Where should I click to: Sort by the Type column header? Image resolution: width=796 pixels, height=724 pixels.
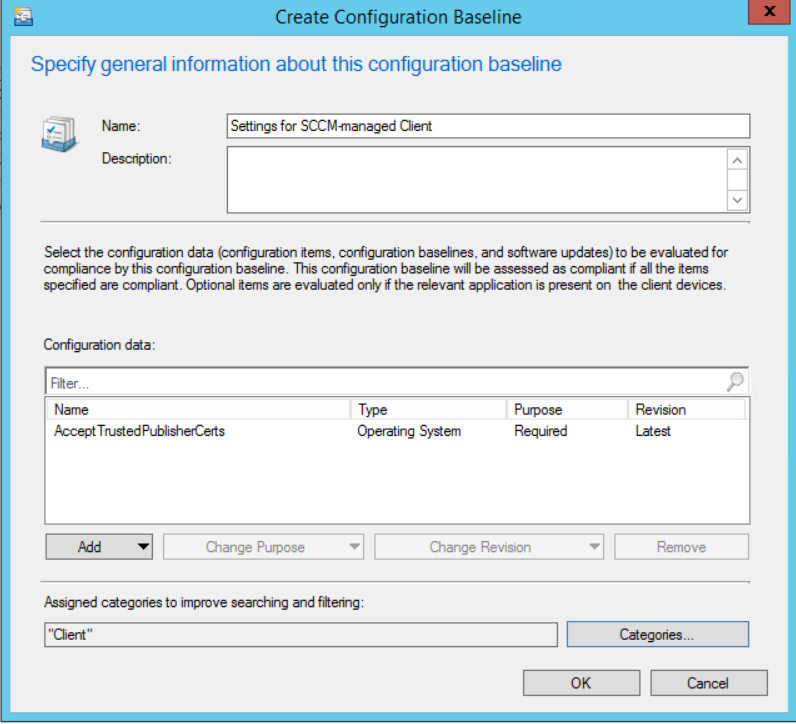[428, 409]
